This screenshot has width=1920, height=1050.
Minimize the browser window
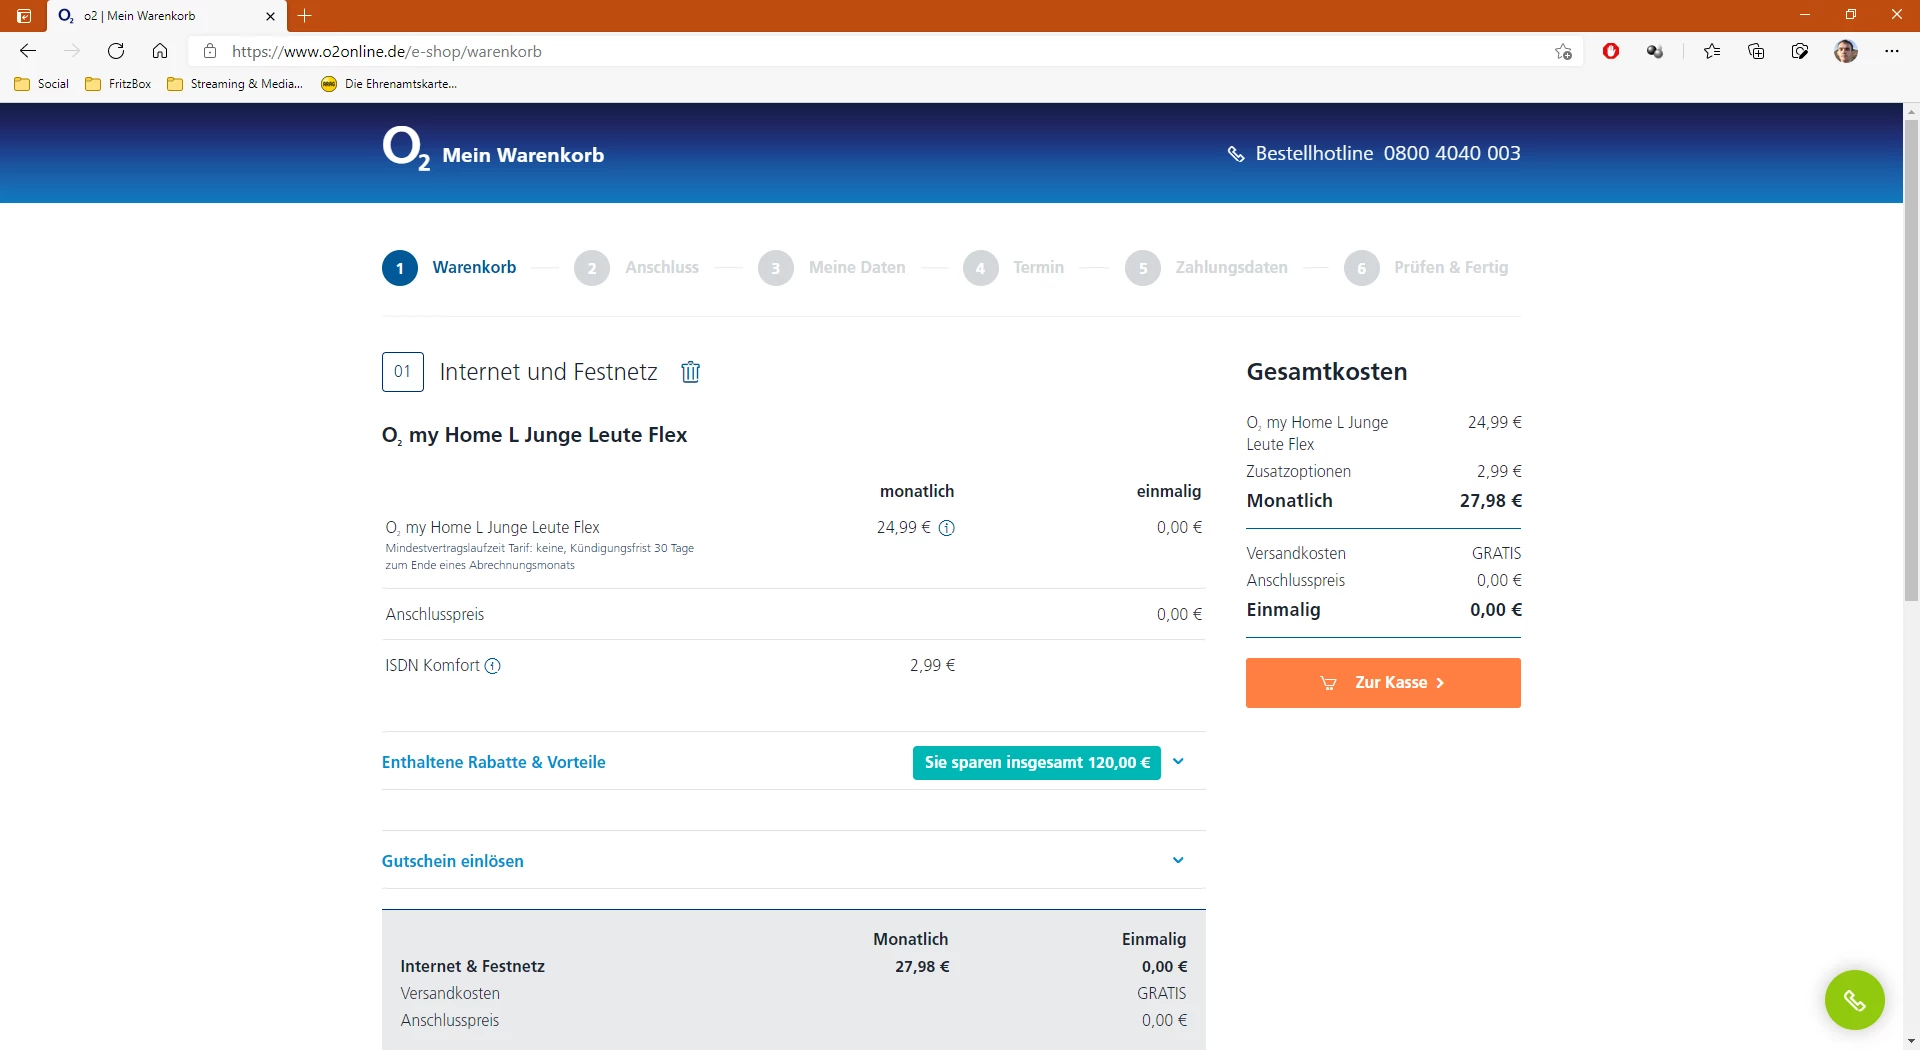point(1805,15)
